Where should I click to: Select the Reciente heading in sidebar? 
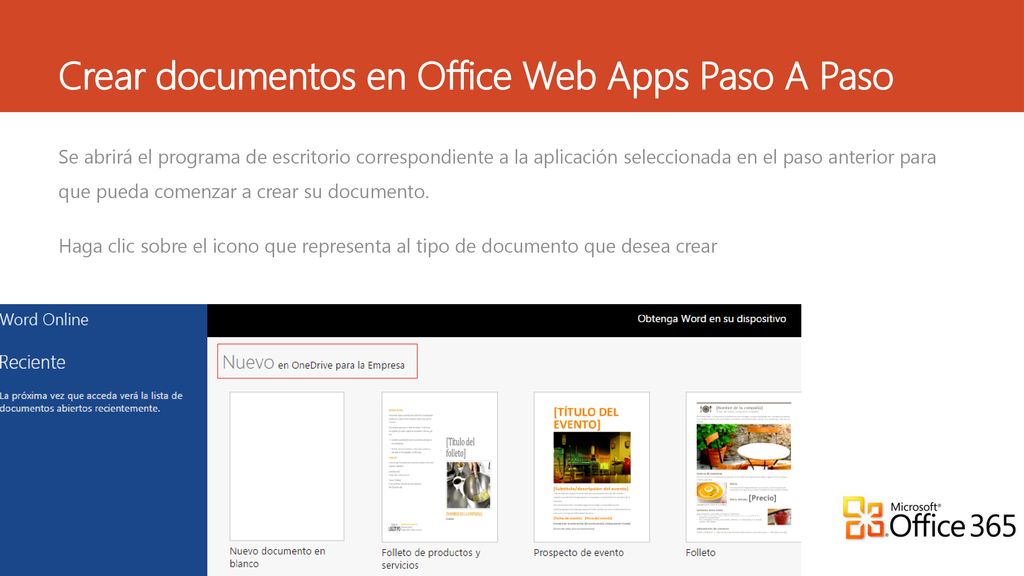click(33, 362)
